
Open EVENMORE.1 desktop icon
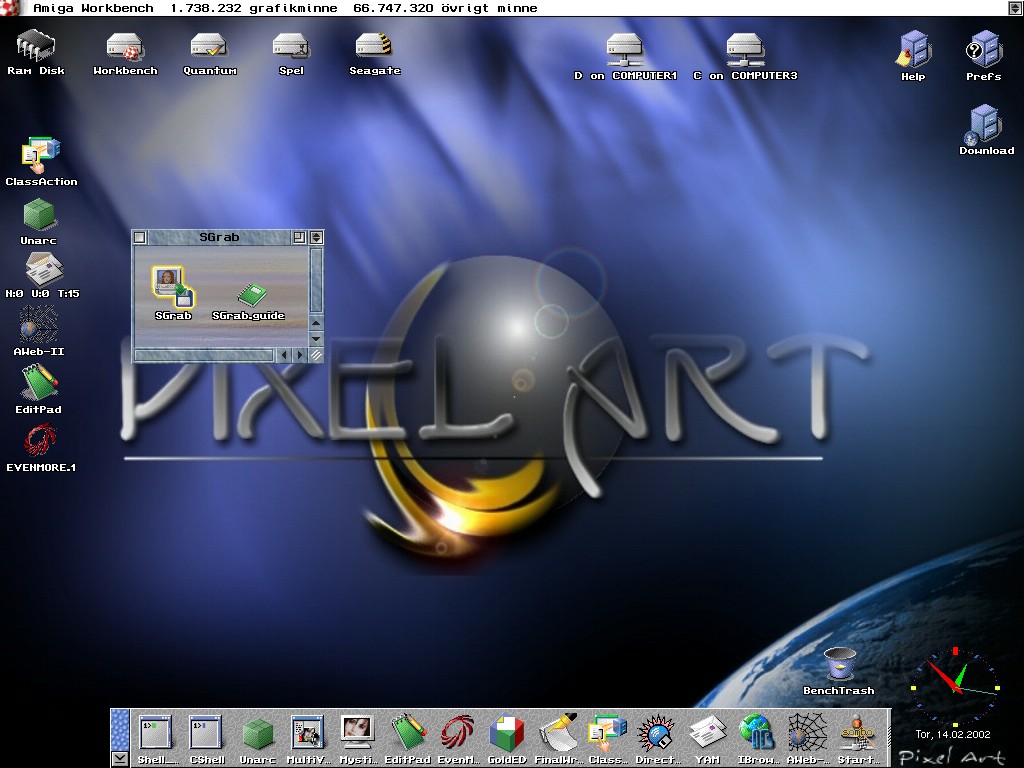click(40, 442)
